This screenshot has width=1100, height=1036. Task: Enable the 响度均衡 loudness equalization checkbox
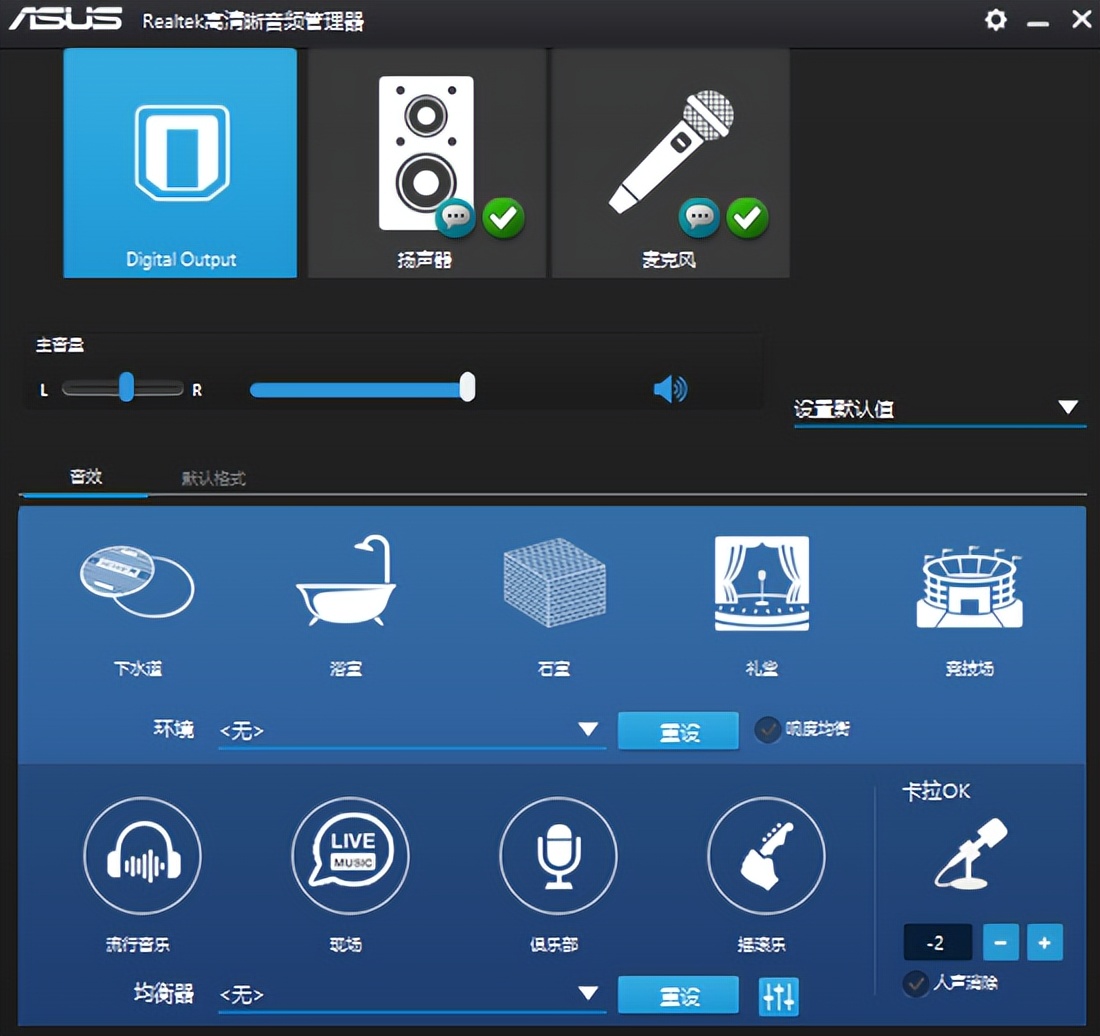point(768,730)
